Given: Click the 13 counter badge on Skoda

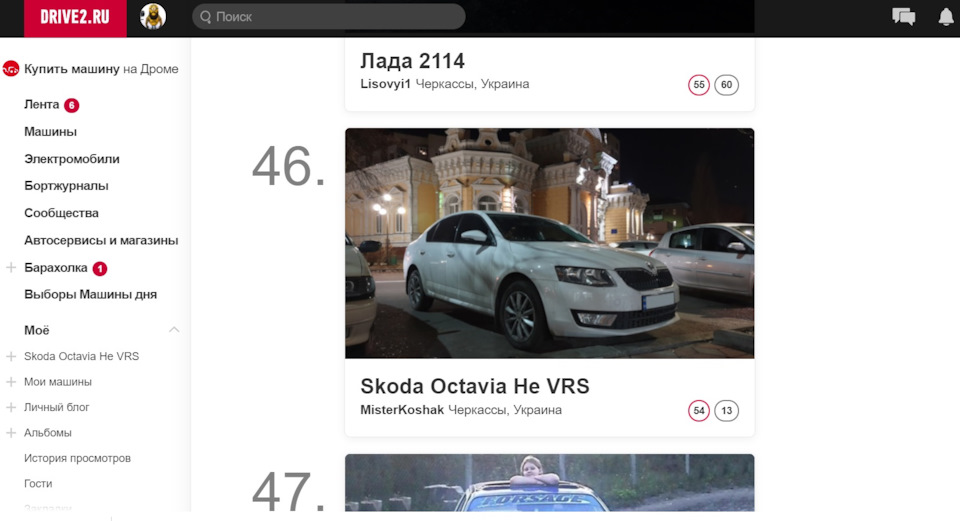Looking at the screenshot, I should (x=726, y=410).
